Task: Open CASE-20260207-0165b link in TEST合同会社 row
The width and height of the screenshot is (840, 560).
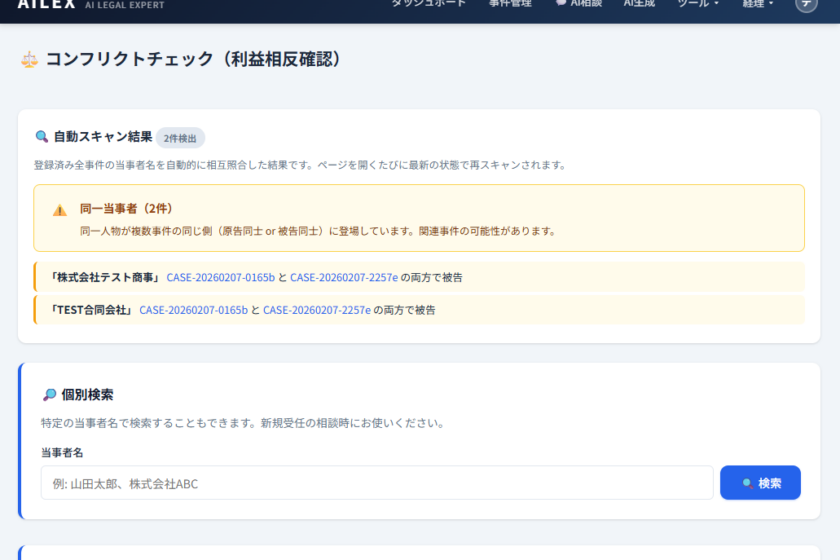Action: tap(194, 310)
